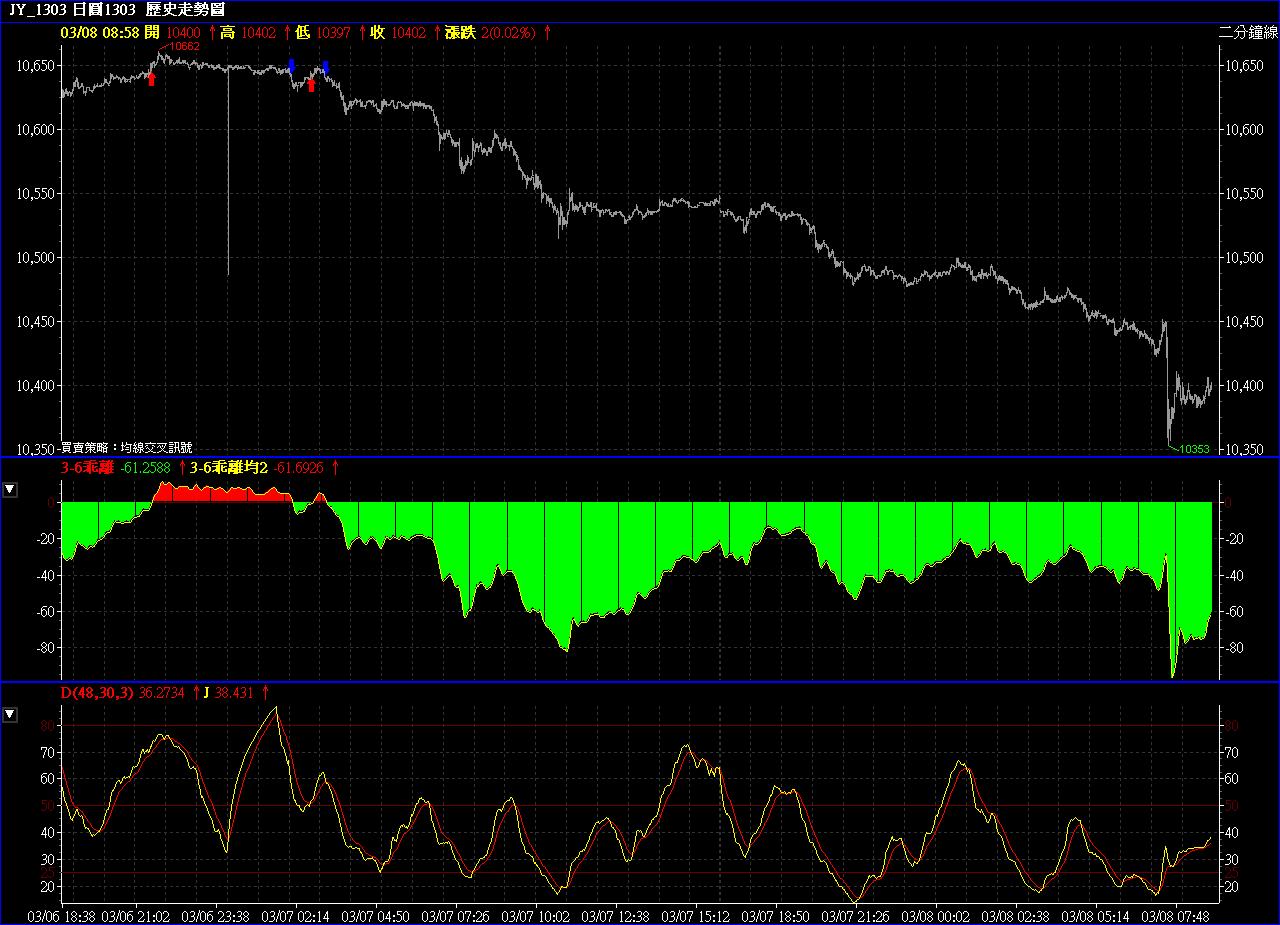Click the 03/08 08:58 timestamp in the header

(100, 33)
